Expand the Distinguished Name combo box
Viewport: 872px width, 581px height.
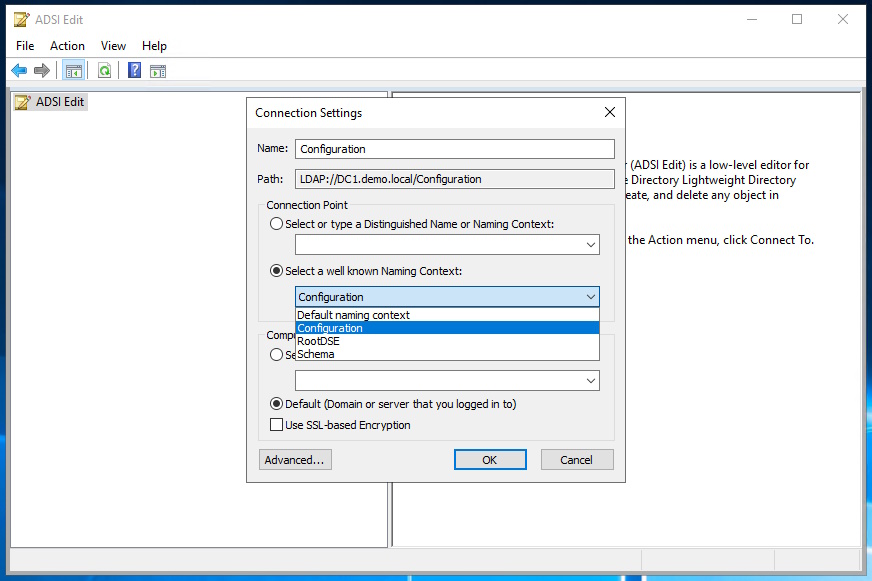[591, 245]
